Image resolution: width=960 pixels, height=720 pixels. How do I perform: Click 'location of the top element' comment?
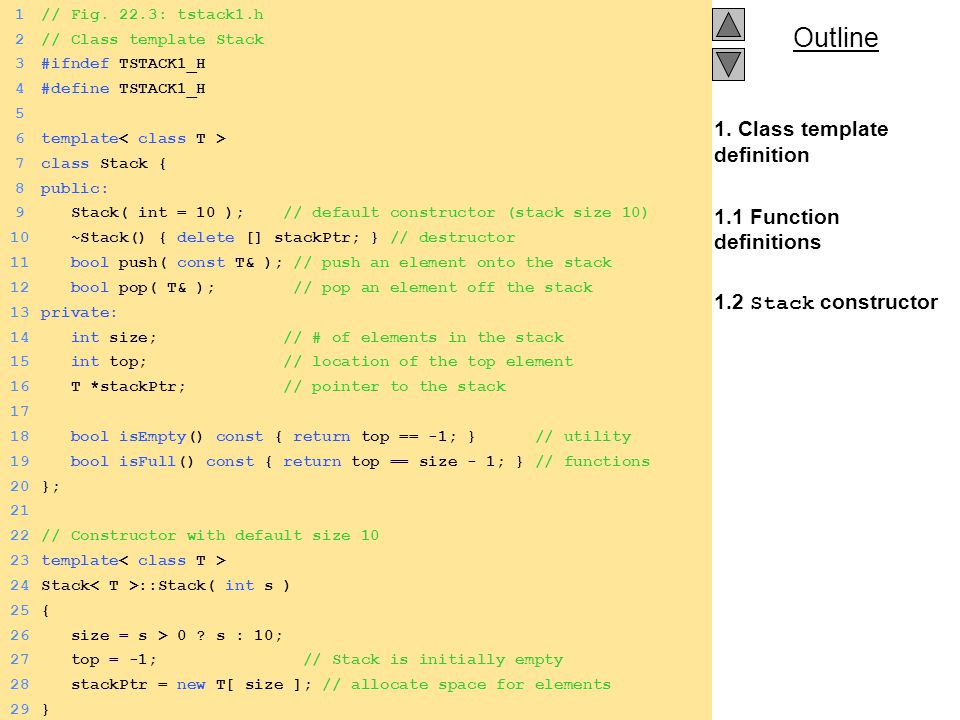(429, 362)
